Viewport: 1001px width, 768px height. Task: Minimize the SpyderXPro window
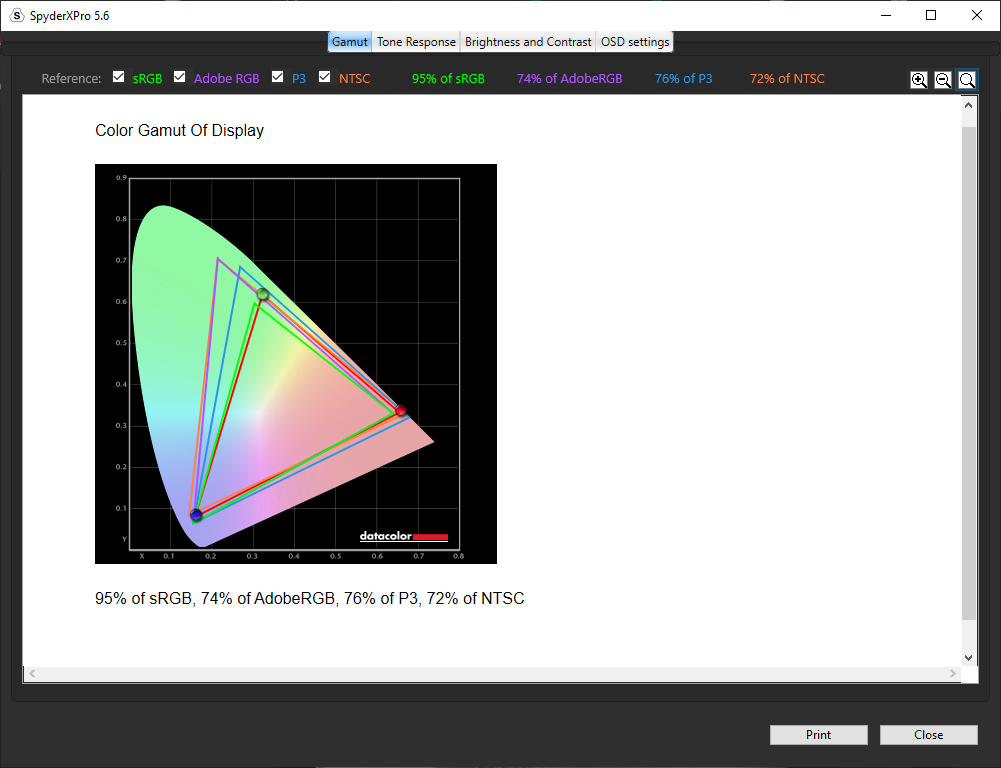tap(885, 15)
